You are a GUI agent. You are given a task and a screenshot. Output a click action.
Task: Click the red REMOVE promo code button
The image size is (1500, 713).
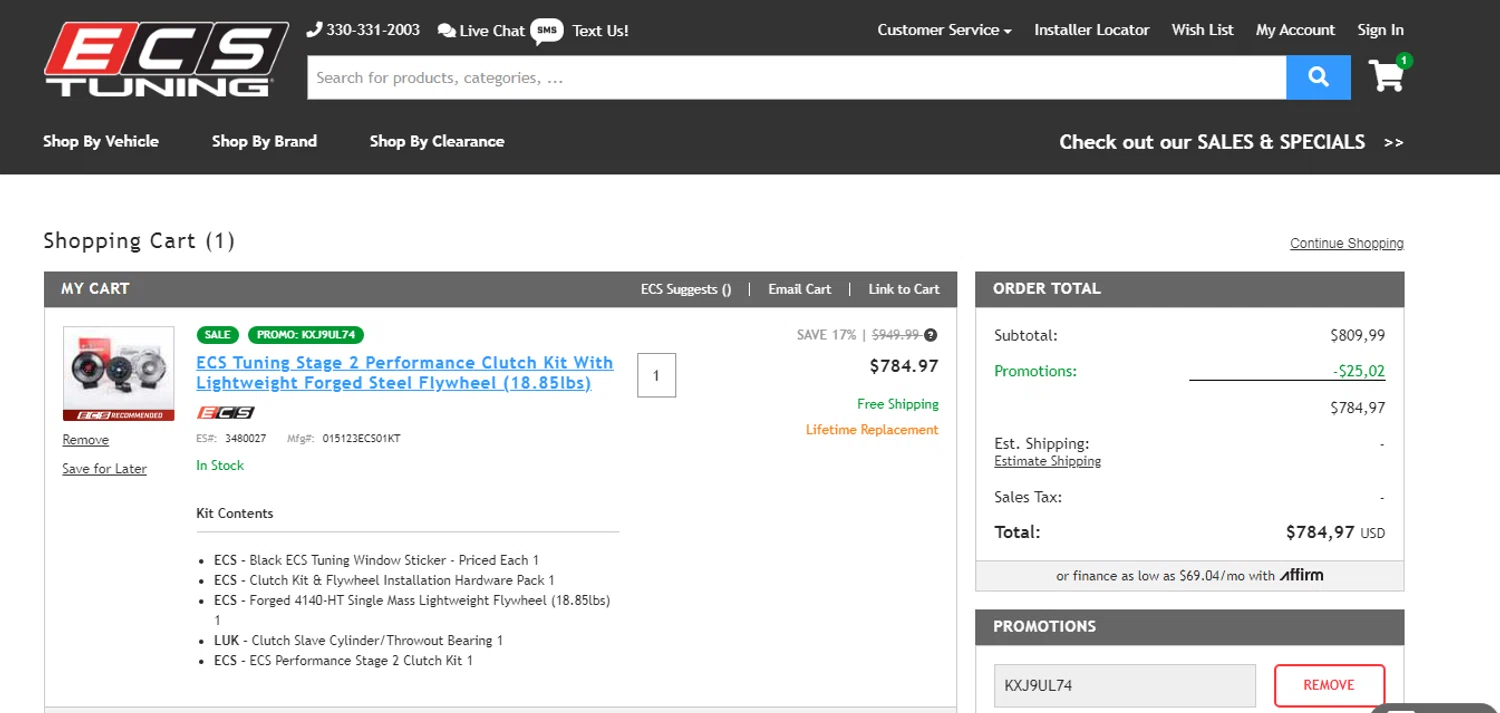pyautogui.click(x=1329, y=685)
